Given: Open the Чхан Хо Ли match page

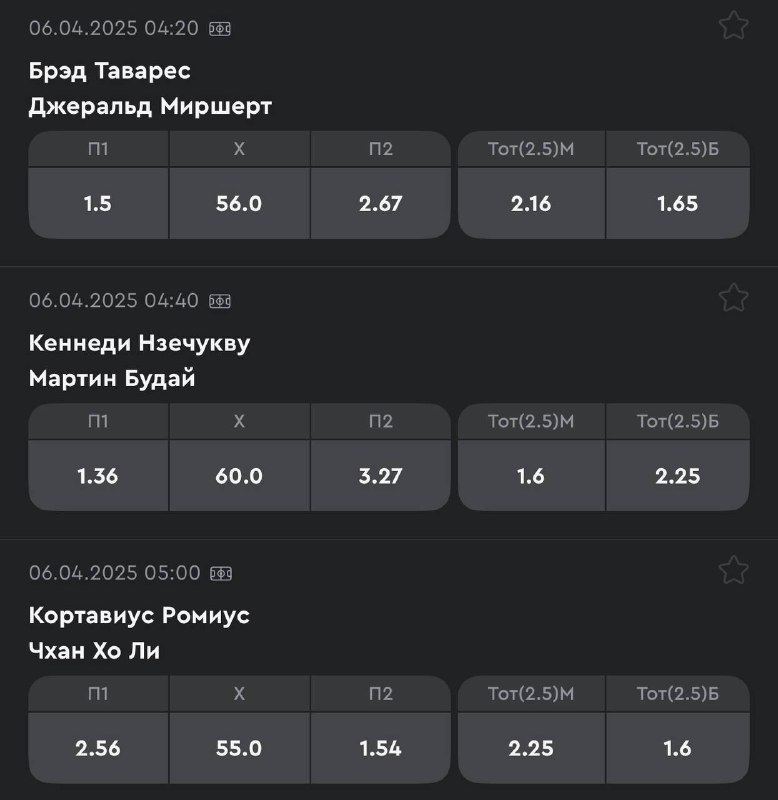Looking at the screenshot, I should (94, 651).
